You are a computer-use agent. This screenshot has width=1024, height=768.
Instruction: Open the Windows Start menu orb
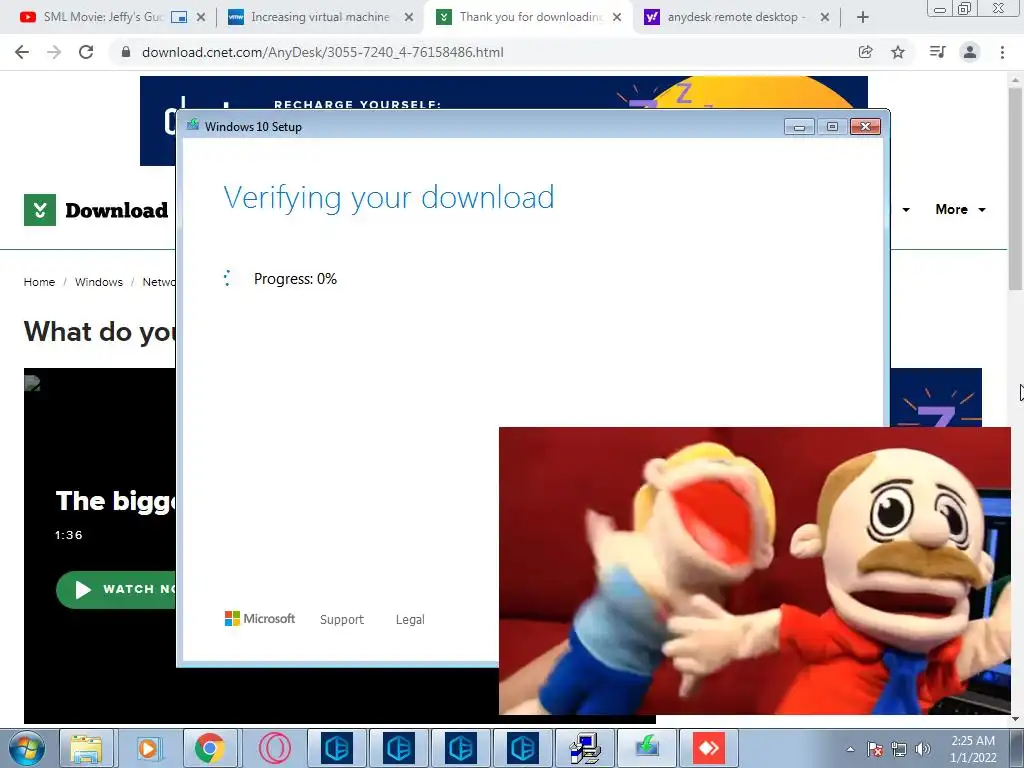[27, 748]
